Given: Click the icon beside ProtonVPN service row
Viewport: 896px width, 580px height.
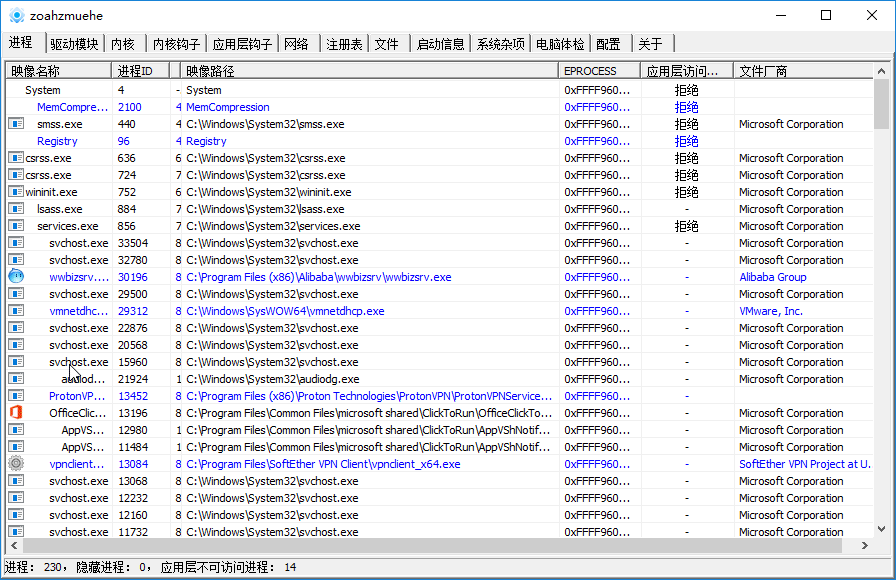Looking at the screenshot, I should 16,395.
